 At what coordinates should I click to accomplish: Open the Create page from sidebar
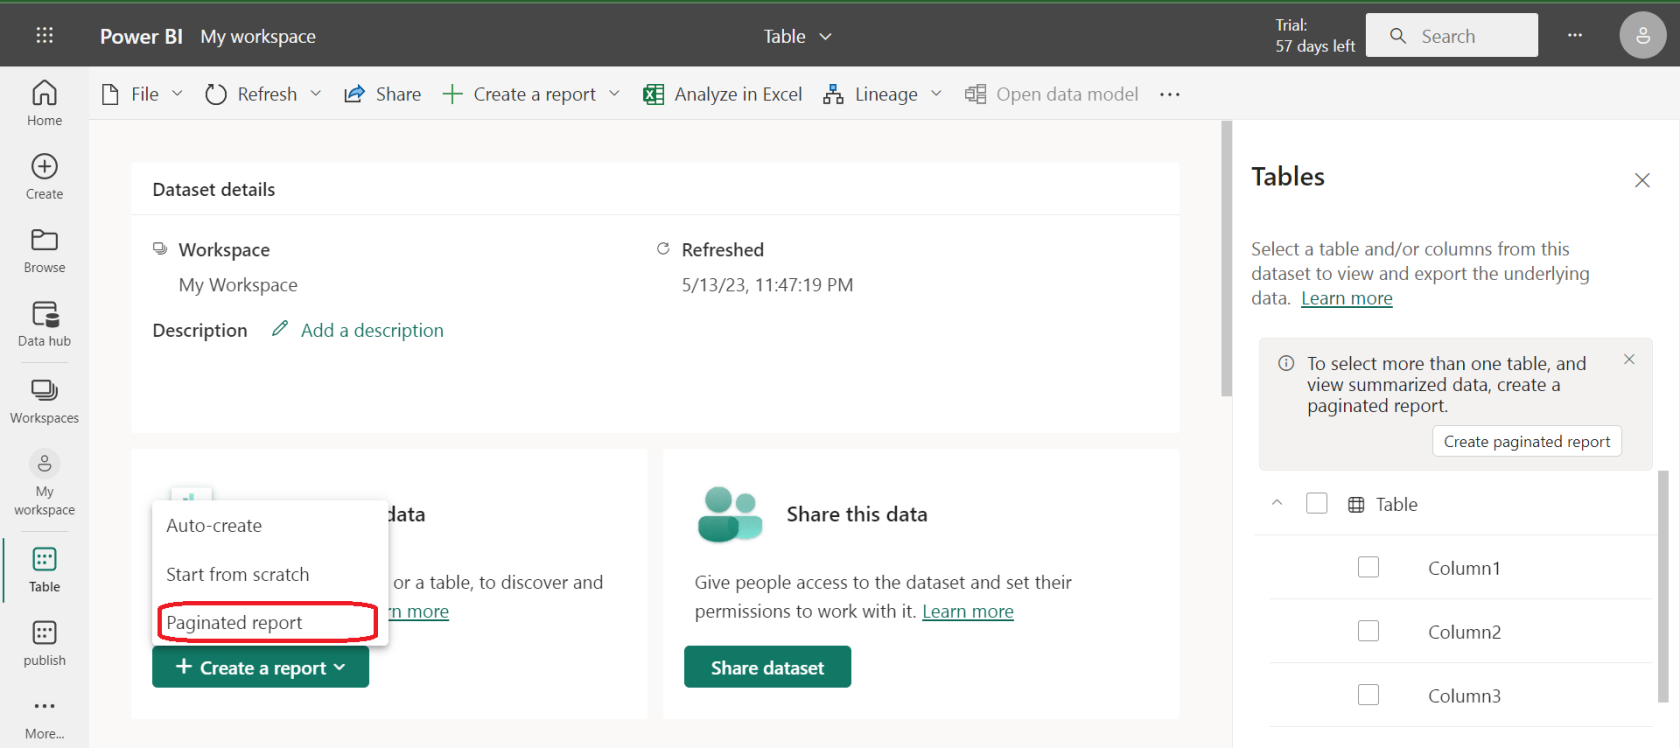pos(44,177)
